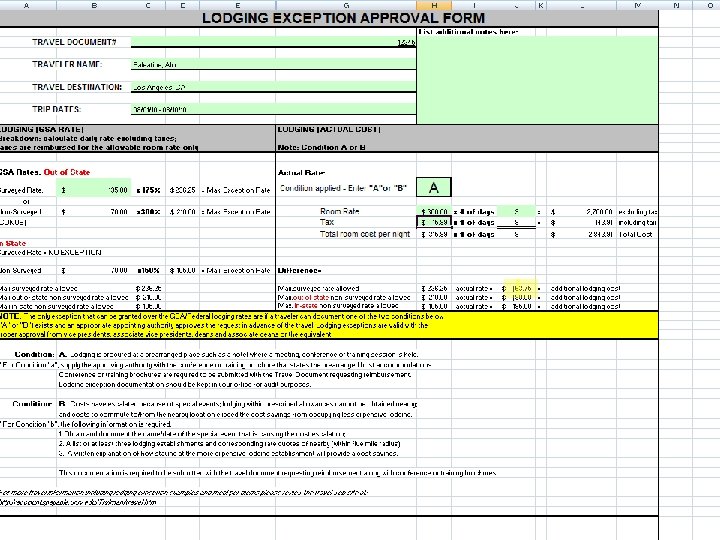Select column N header
This screenshot has height=540, width=720.
[675, 5]
